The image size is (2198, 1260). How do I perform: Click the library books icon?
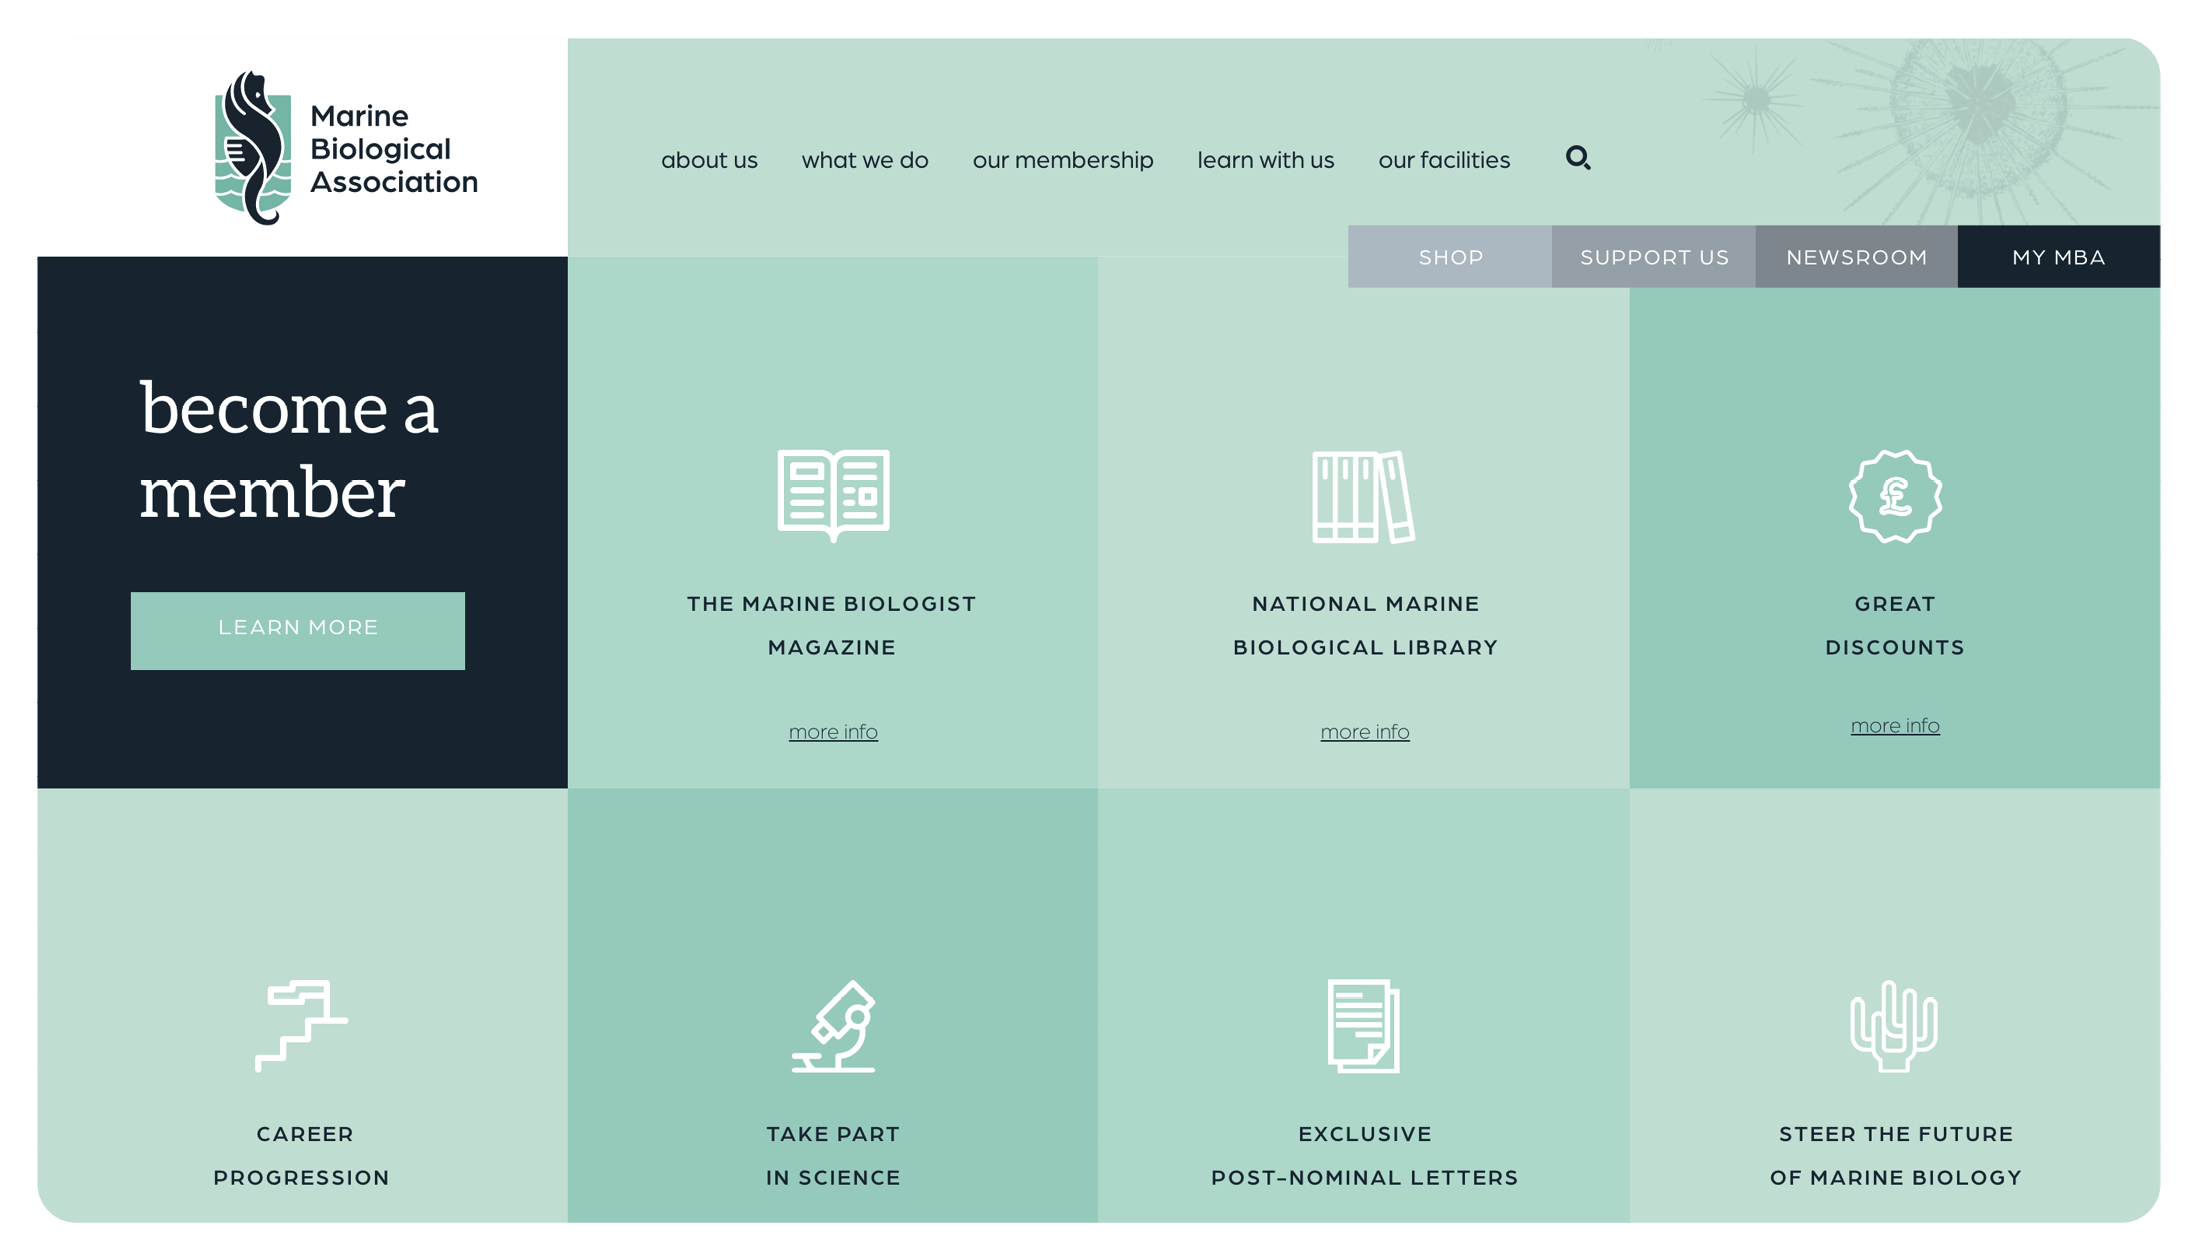(1364, 496)
